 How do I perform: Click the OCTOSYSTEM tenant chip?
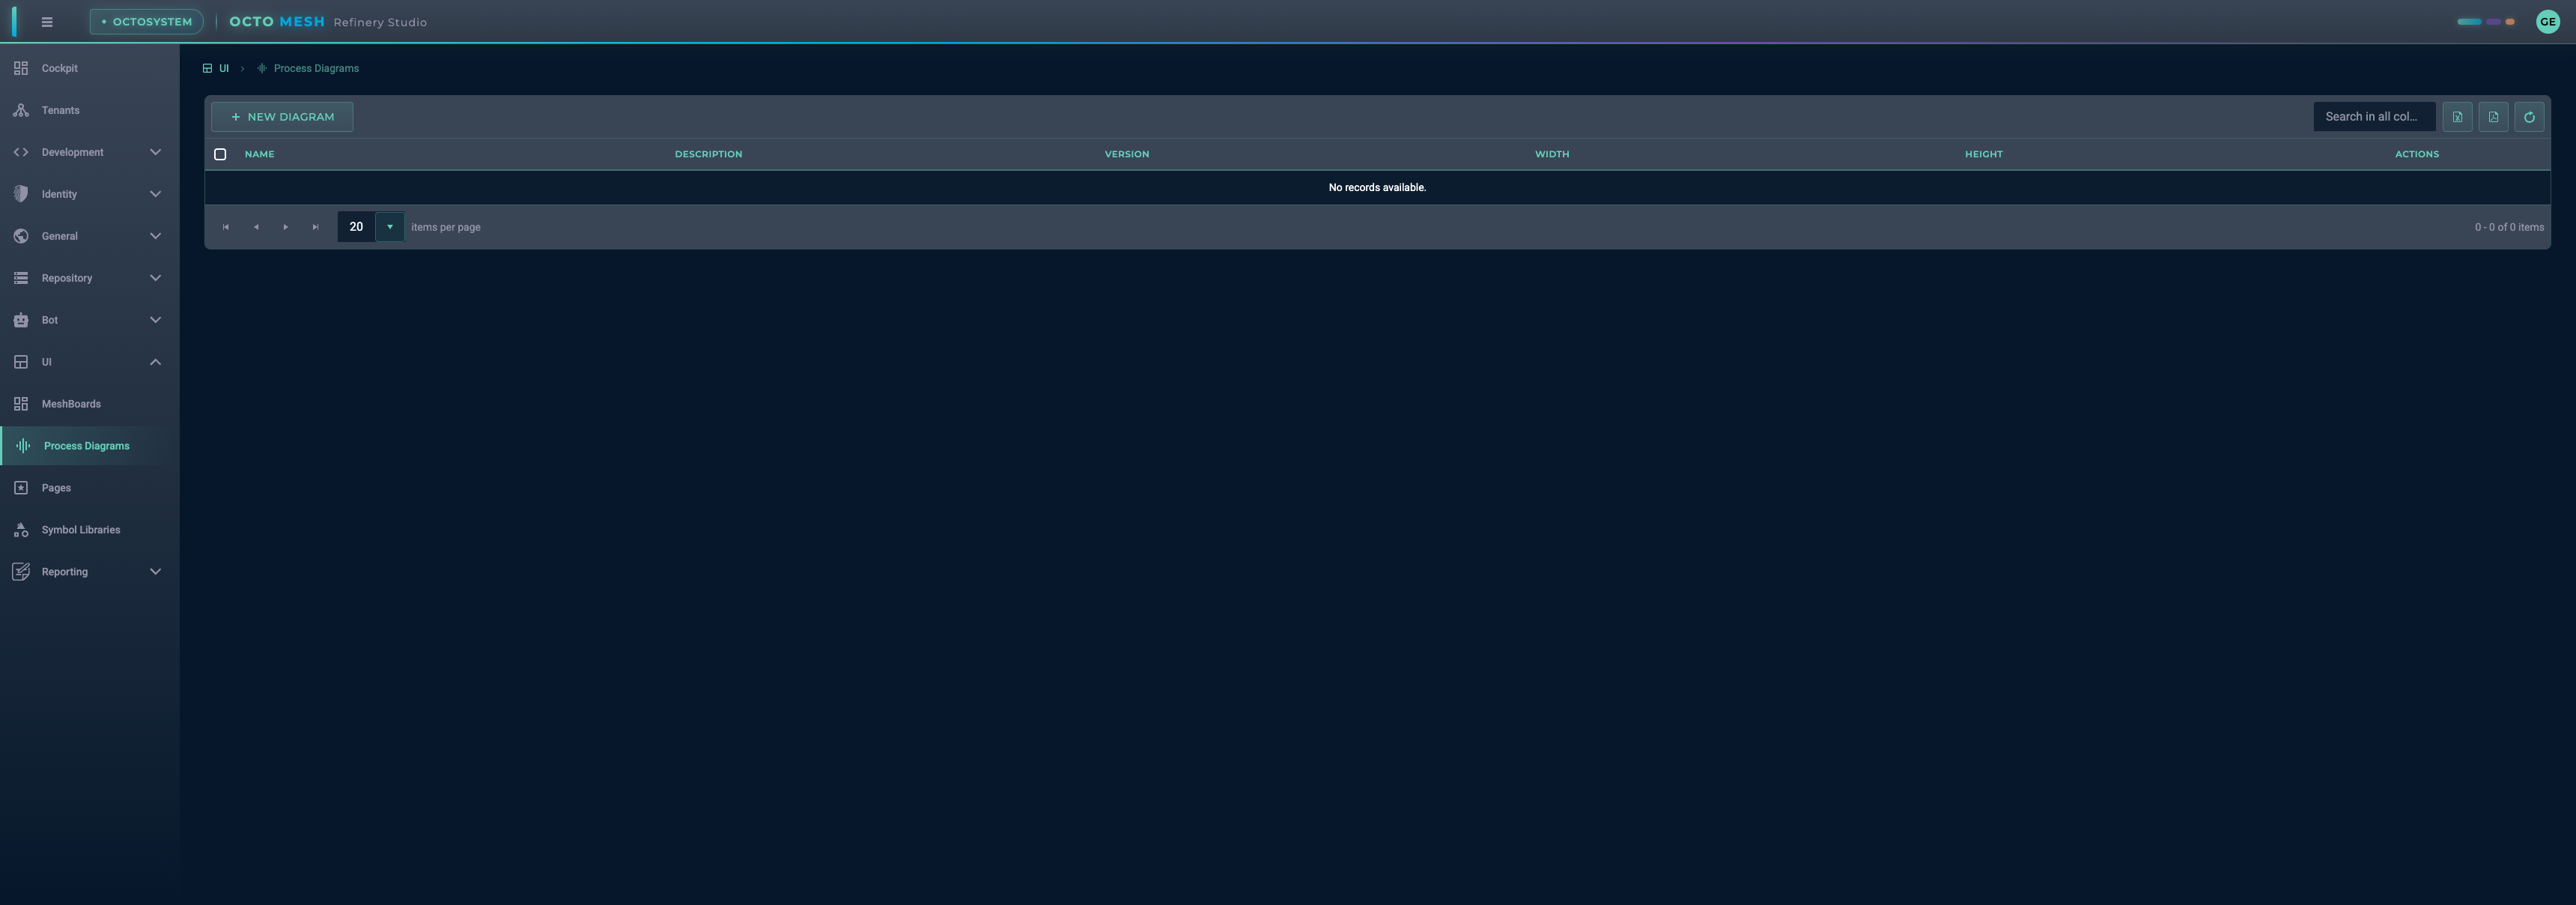click(147, 22)
